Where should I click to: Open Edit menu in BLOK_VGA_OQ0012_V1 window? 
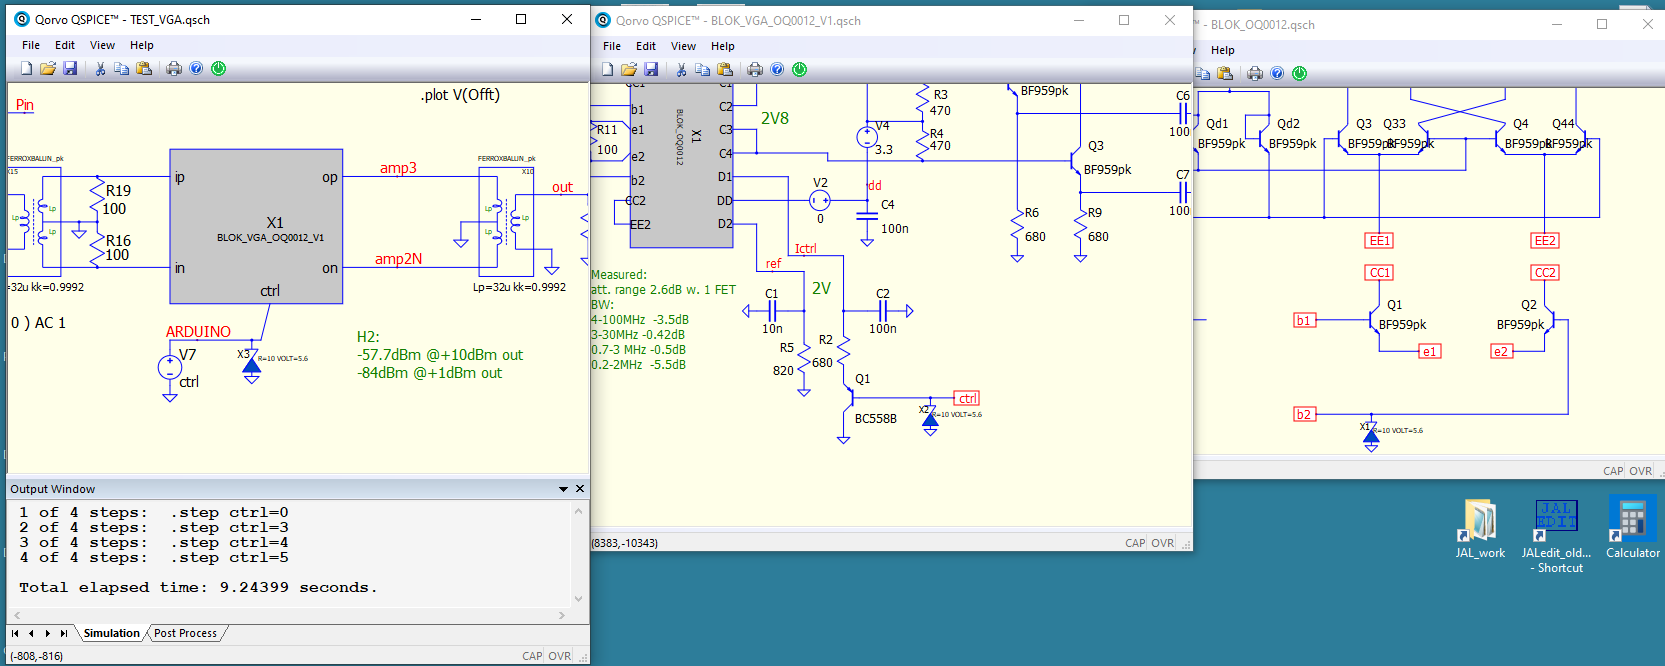(646, 46)
